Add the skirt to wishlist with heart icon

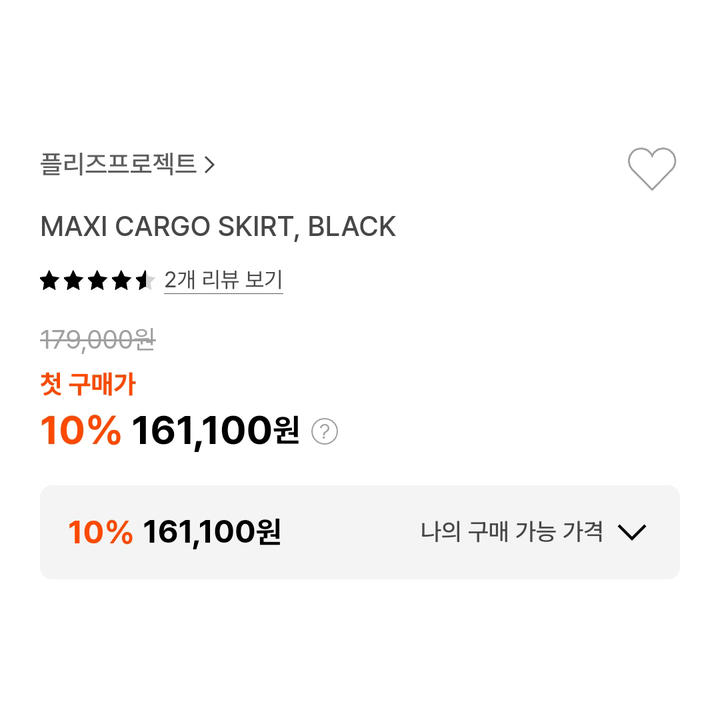pyautogui.click(x=652, y=168)
